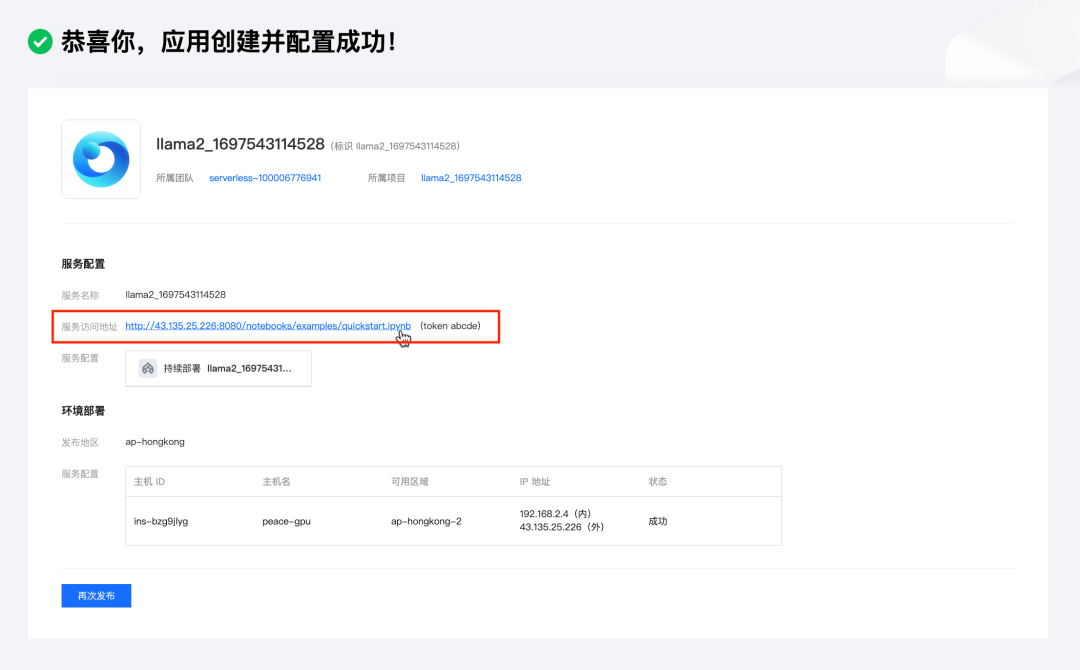The image size is (1080, 670).
Task: Click the 可用区域 column header
Action: (410, 481)
